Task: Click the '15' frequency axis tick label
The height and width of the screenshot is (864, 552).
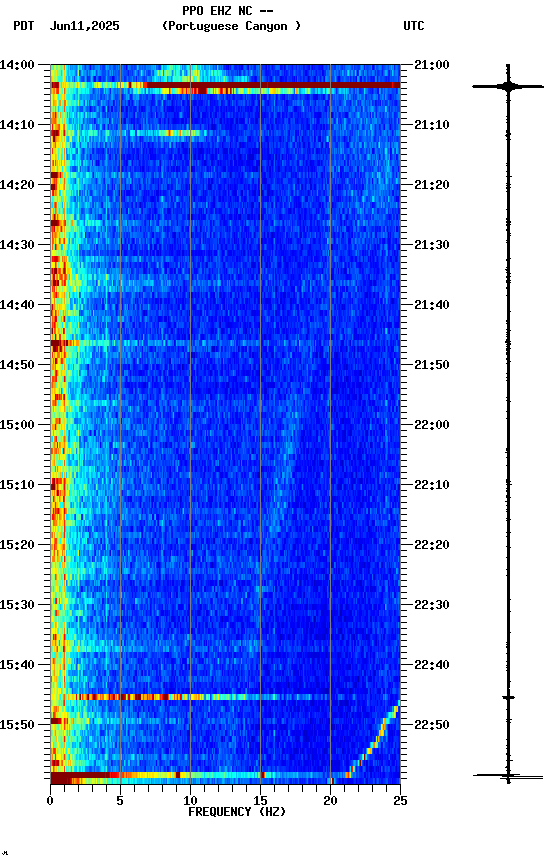Action: pos(260,801)
